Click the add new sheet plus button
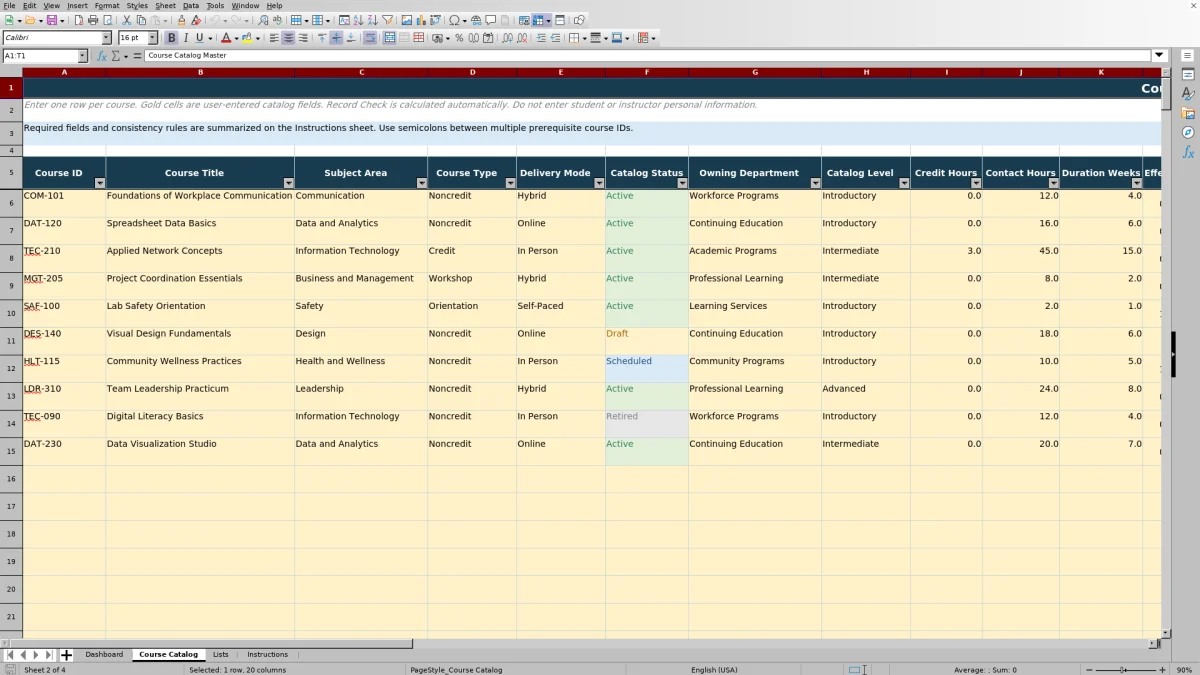1200x675 pixels. [66, 655]
